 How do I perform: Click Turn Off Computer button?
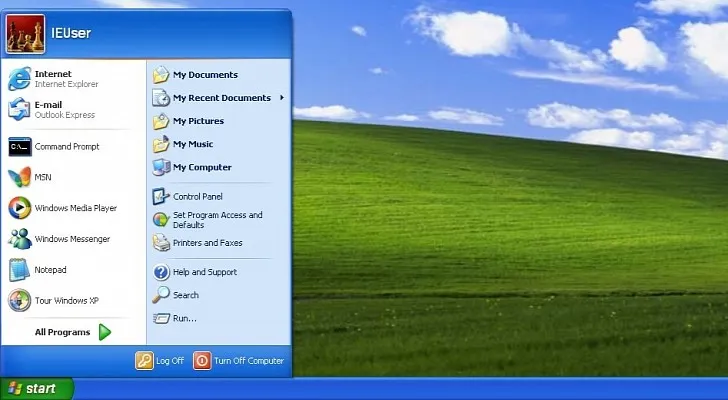pyautogui.click(x=238, y=361)
